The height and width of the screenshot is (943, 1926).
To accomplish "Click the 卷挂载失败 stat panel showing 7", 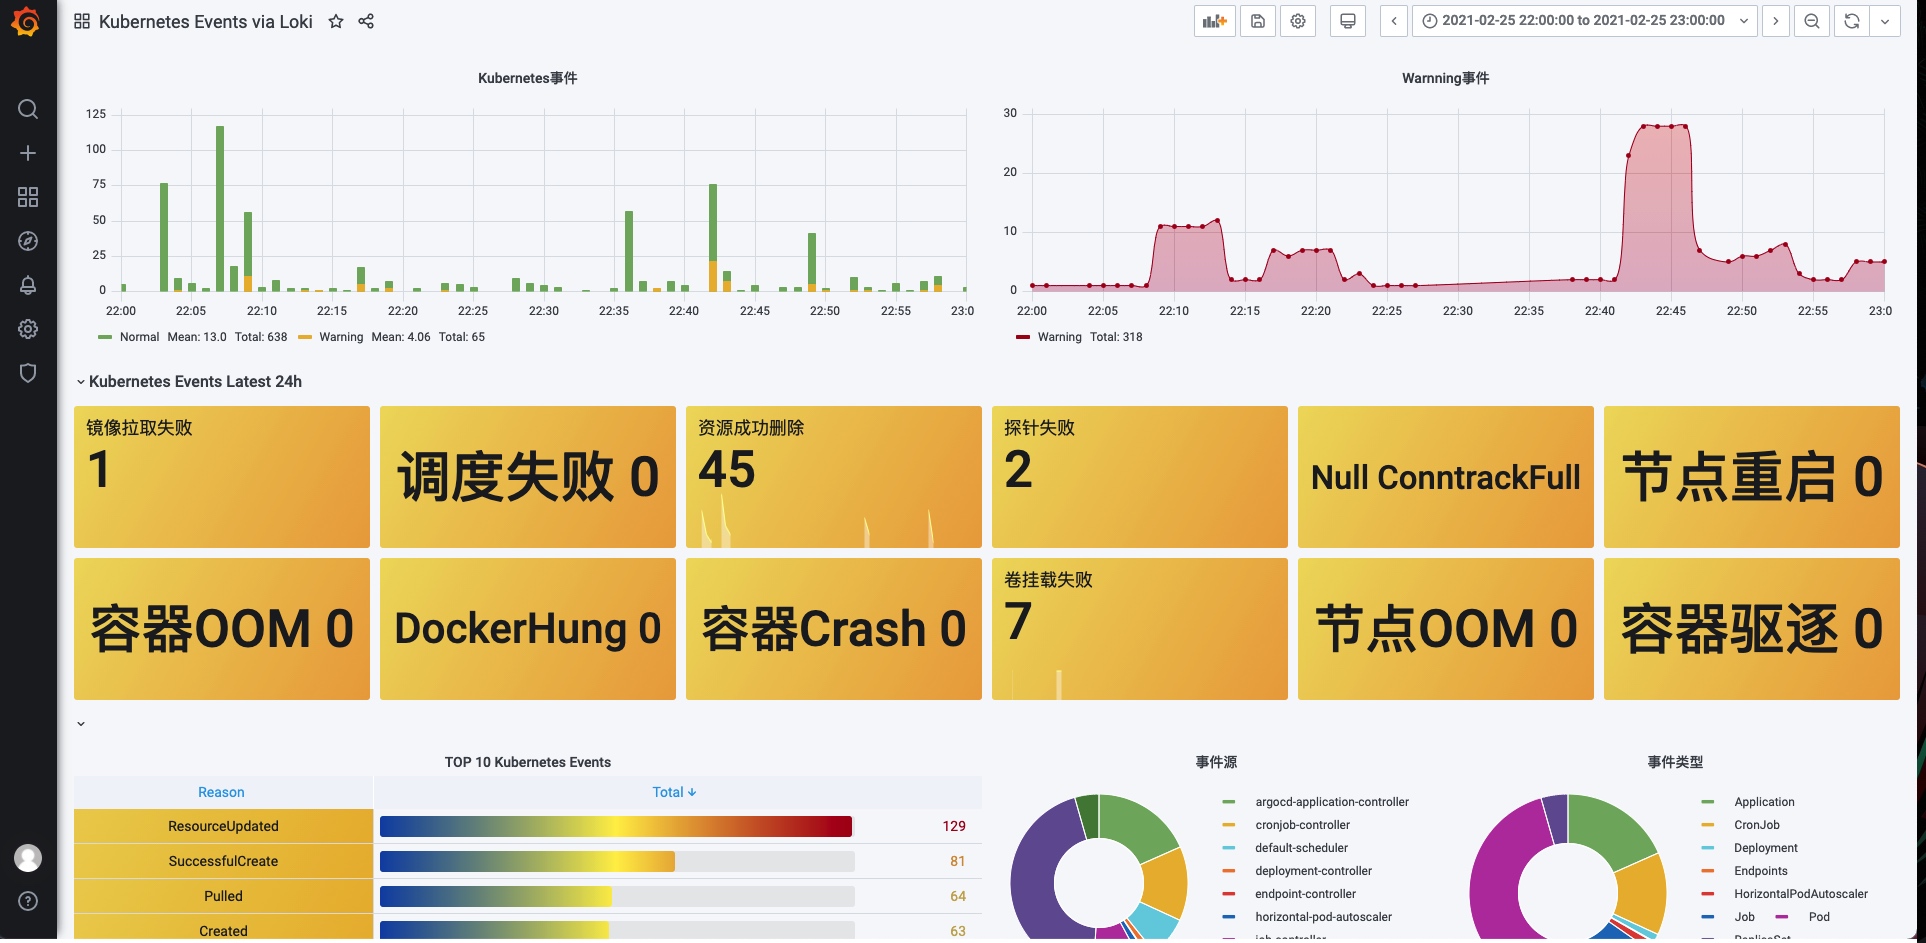I will [1140, 629].
